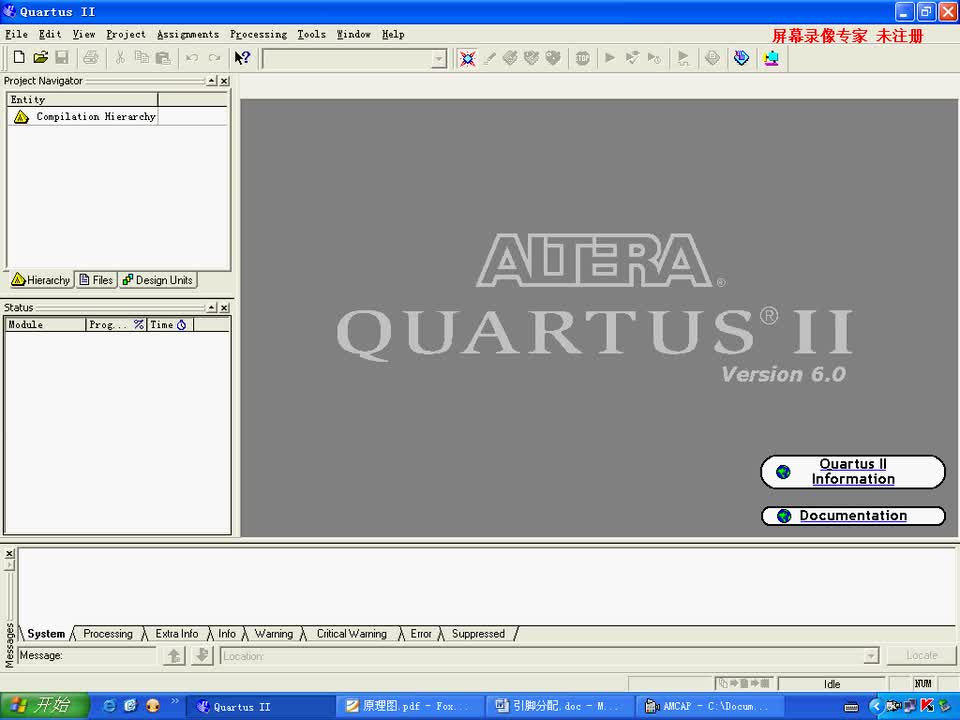Open the Quartus II Information link
Viewport: 960px width, 720px height.
853,471
